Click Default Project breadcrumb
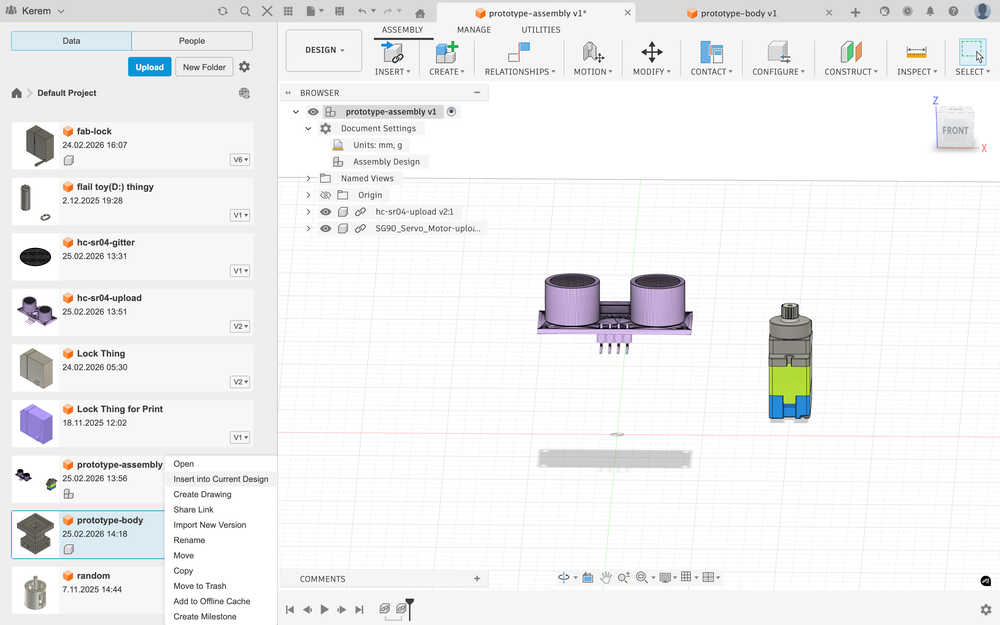The image size is (1000, 625). pos(67,93)
